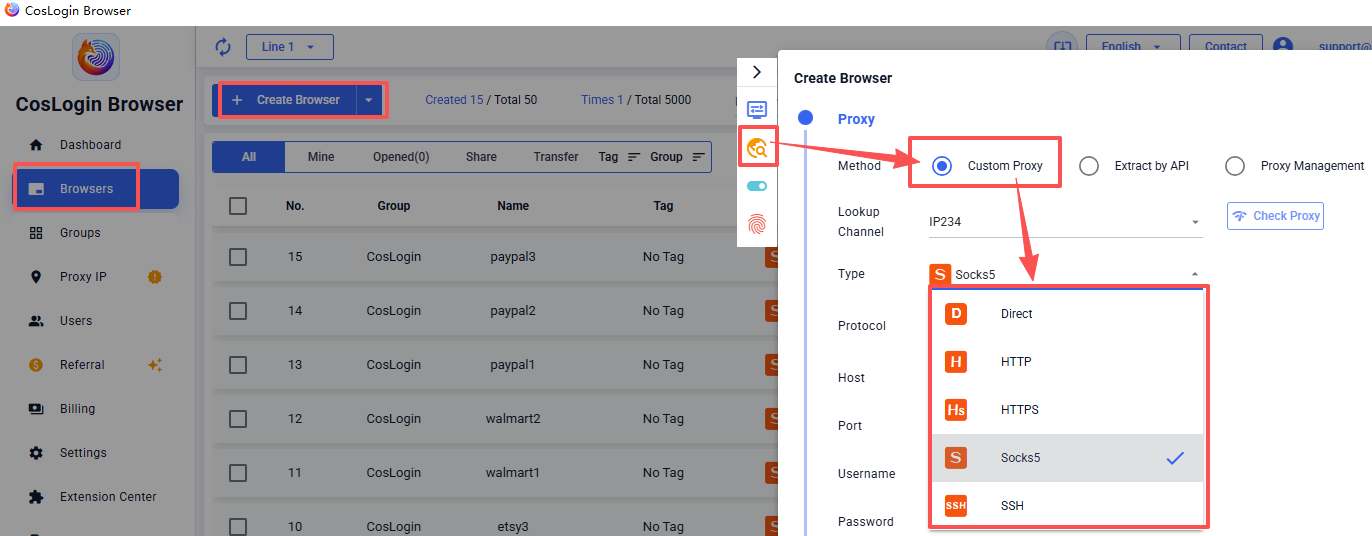This screenshot has width=1372, height=536.
Task: Click the Proxy IP location pin icon
Action: [x=36, y=277]
